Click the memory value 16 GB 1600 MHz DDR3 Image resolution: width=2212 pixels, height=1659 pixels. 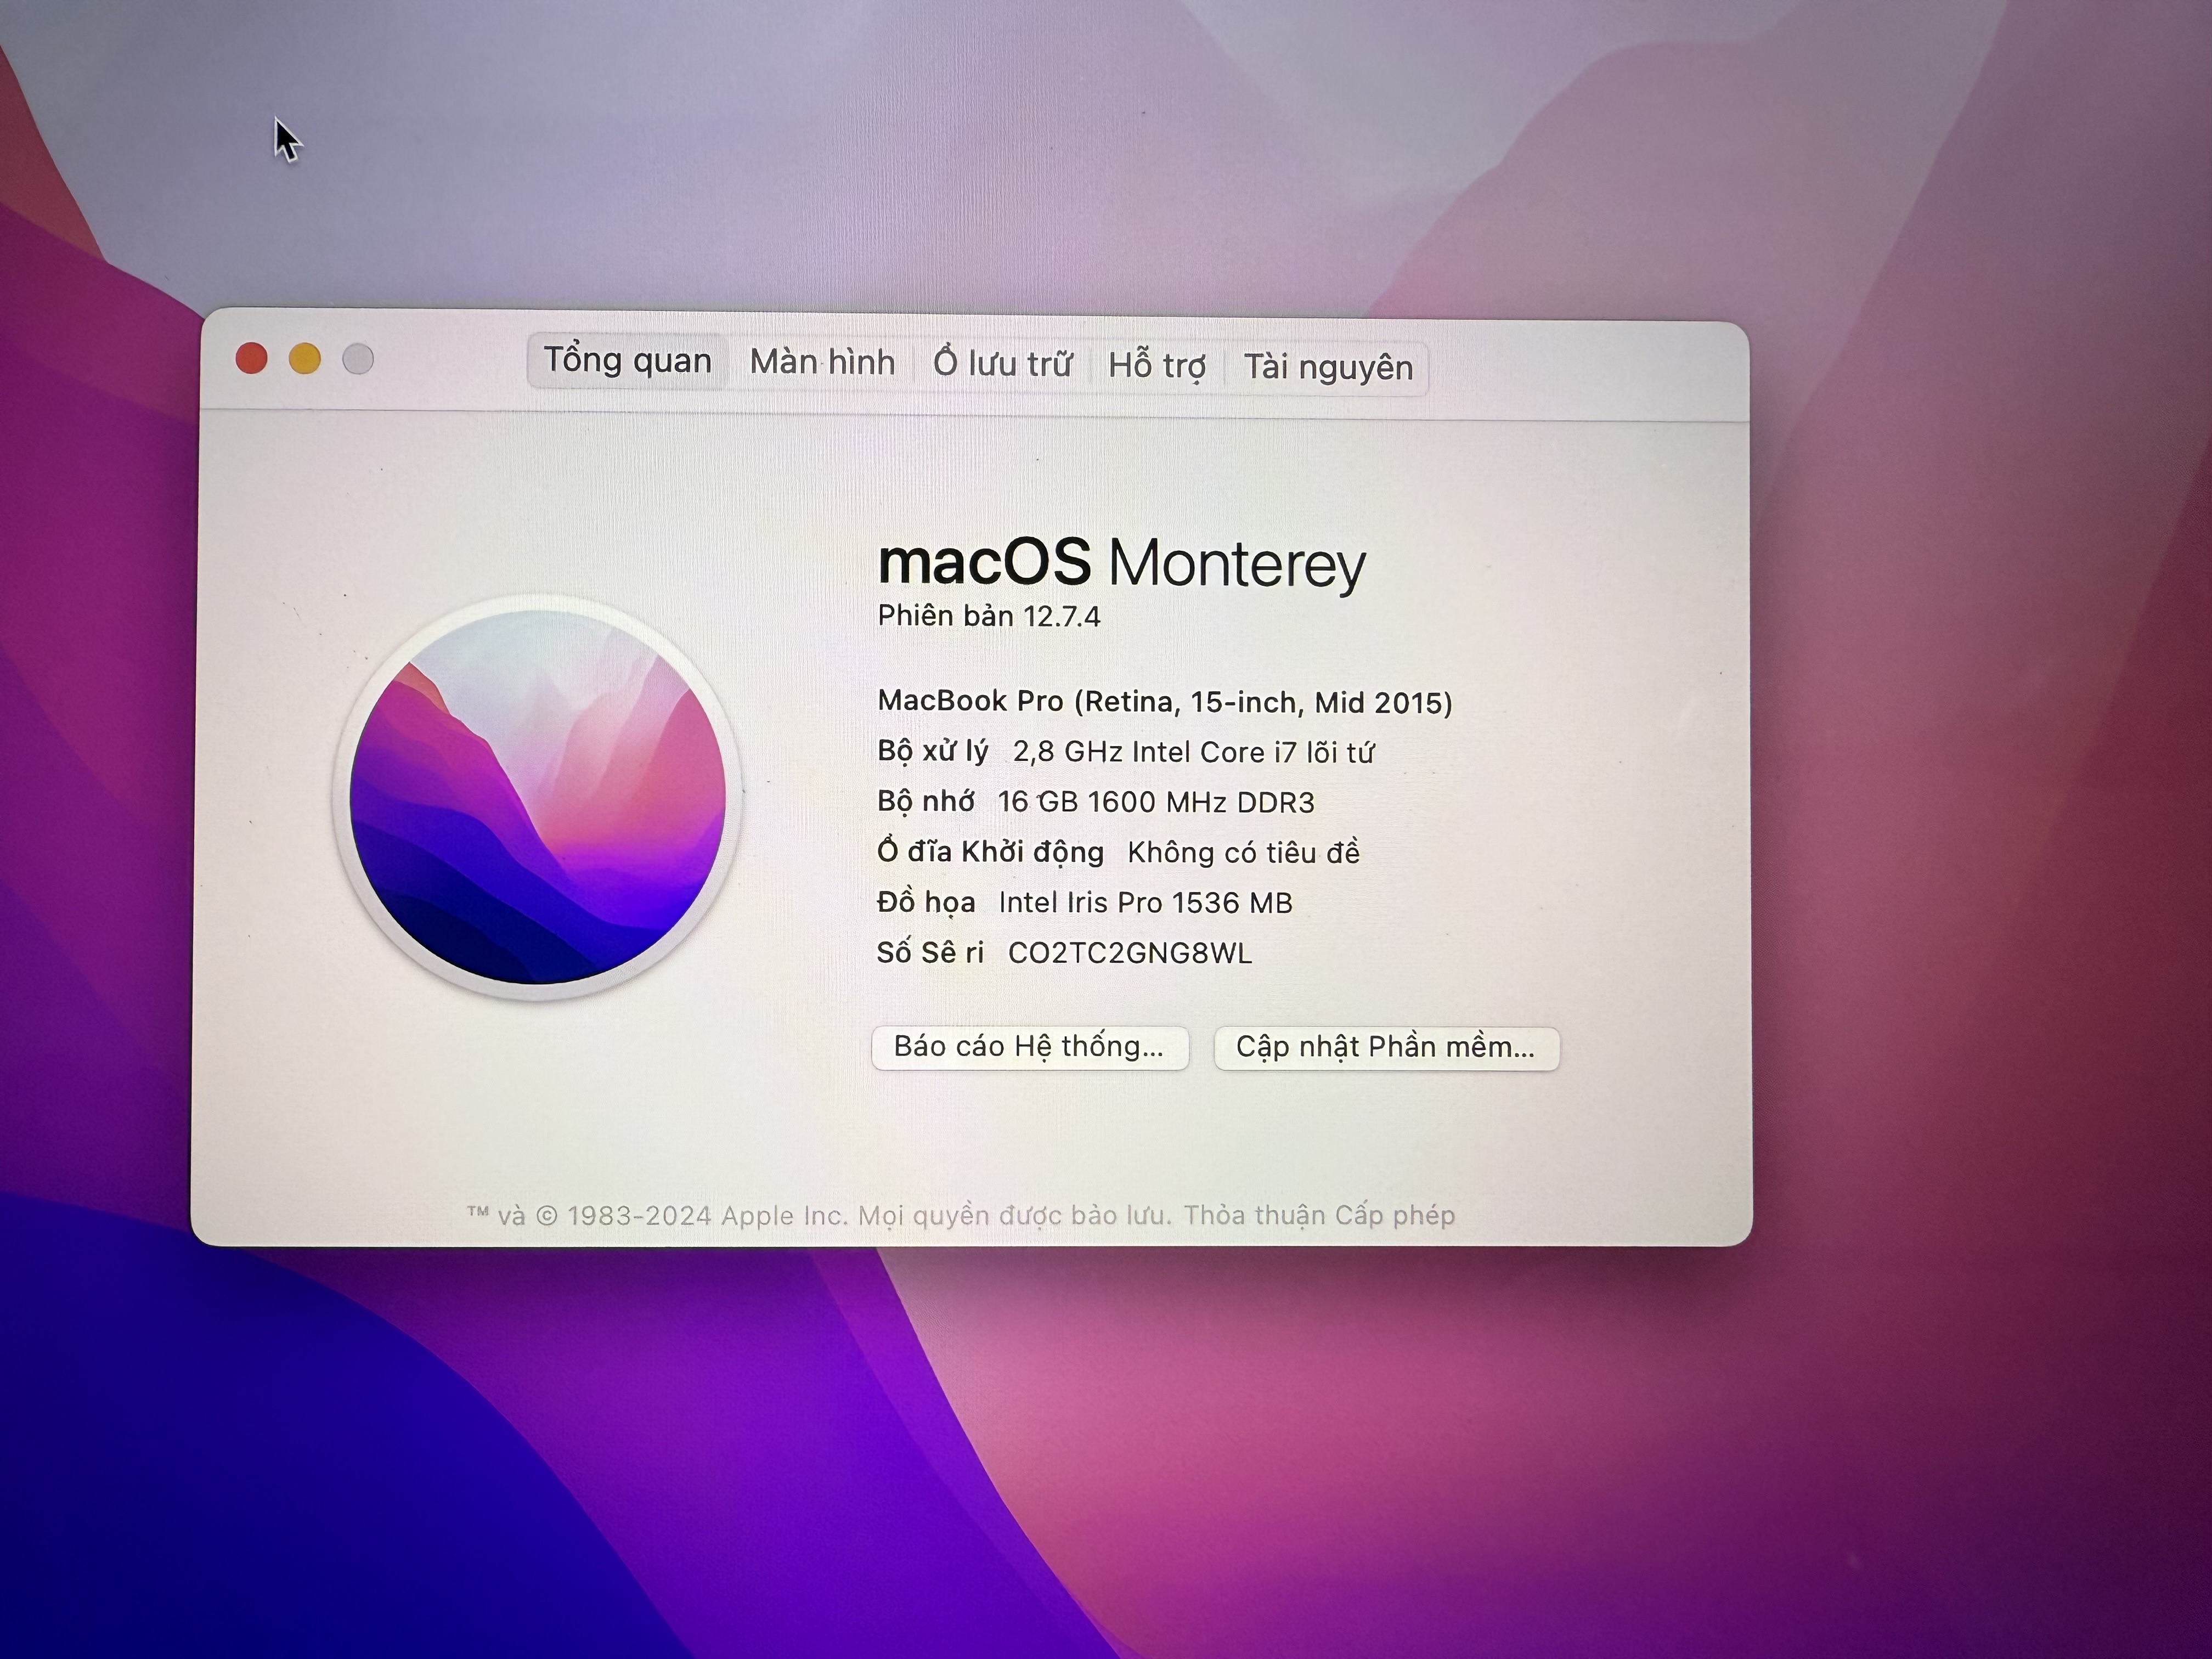1156,802
